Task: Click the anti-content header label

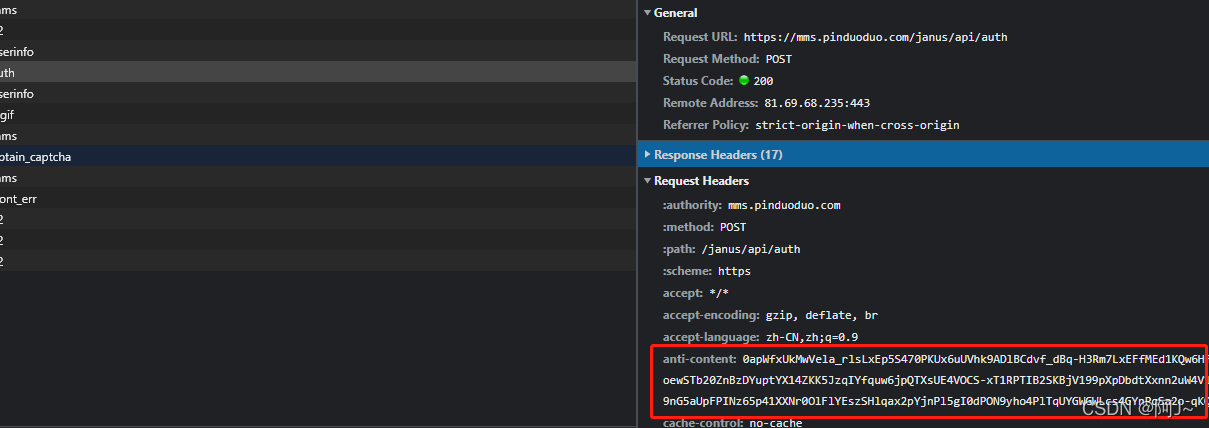Action: [700, 358]
